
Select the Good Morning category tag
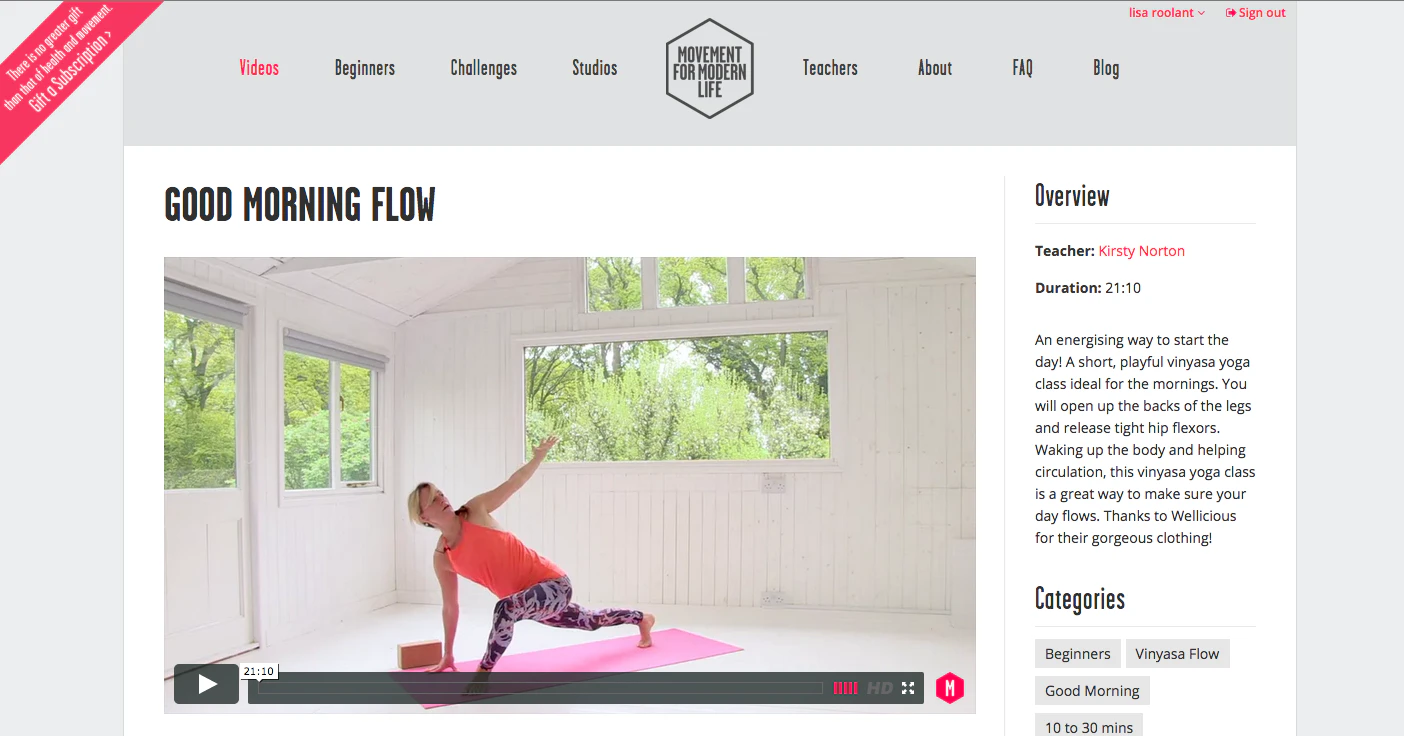coord(1092,691)
